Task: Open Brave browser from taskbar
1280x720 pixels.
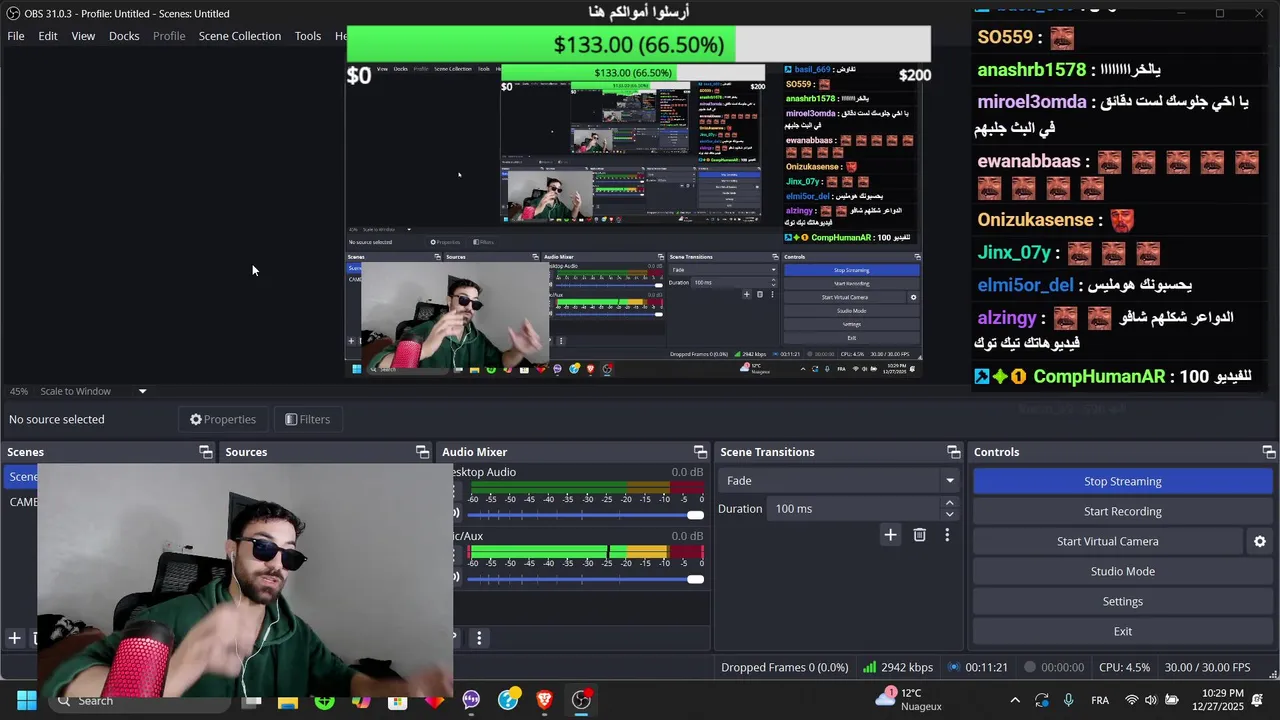Action: click(545, 700)
